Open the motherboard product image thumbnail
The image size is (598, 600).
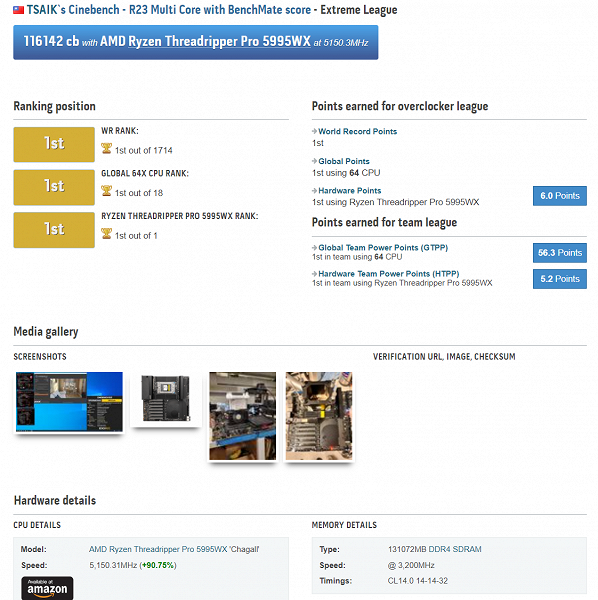166,399
